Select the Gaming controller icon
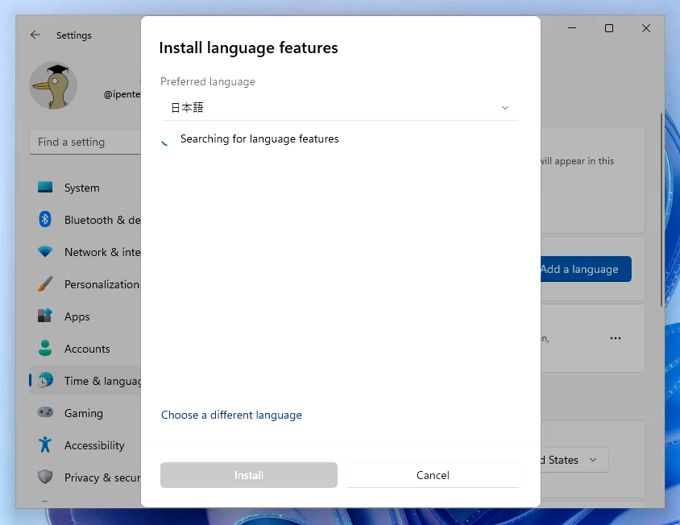The image size is (680, 525). 45,412
